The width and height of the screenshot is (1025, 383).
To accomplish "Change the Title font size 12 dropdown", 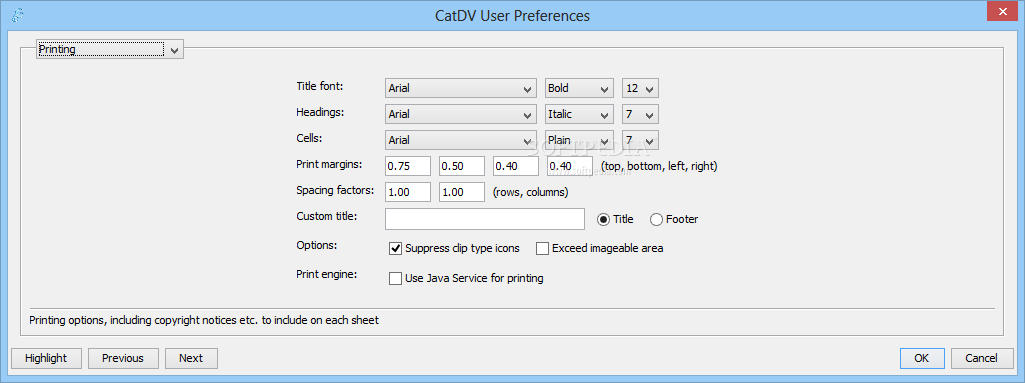I will coord(641,88).
